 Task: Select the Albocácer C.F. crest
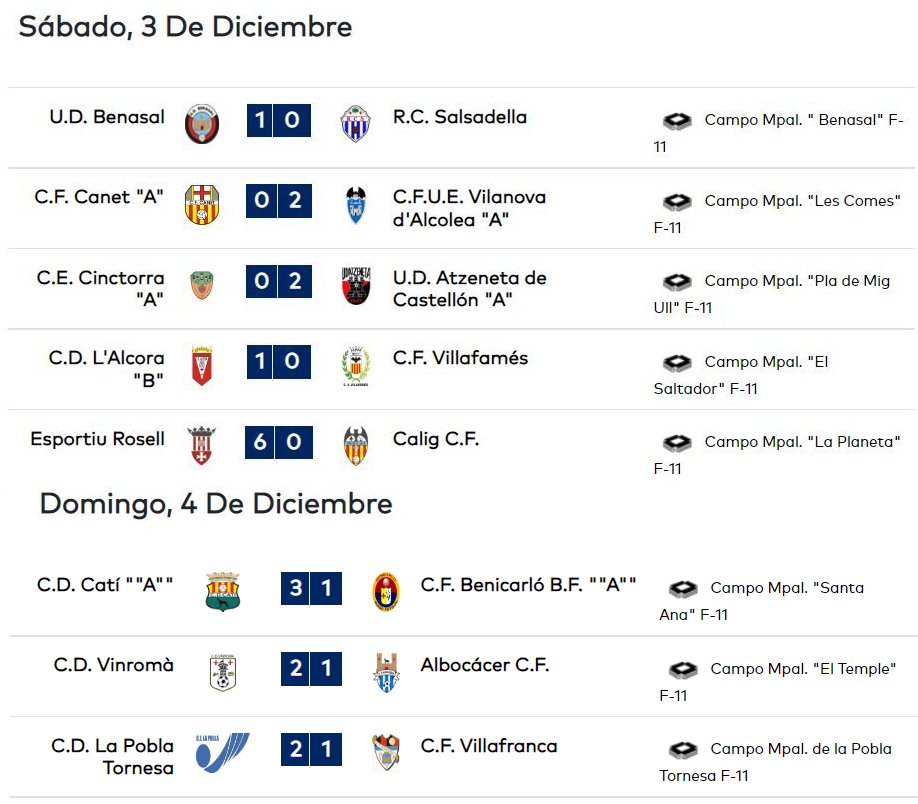point(386,673)
